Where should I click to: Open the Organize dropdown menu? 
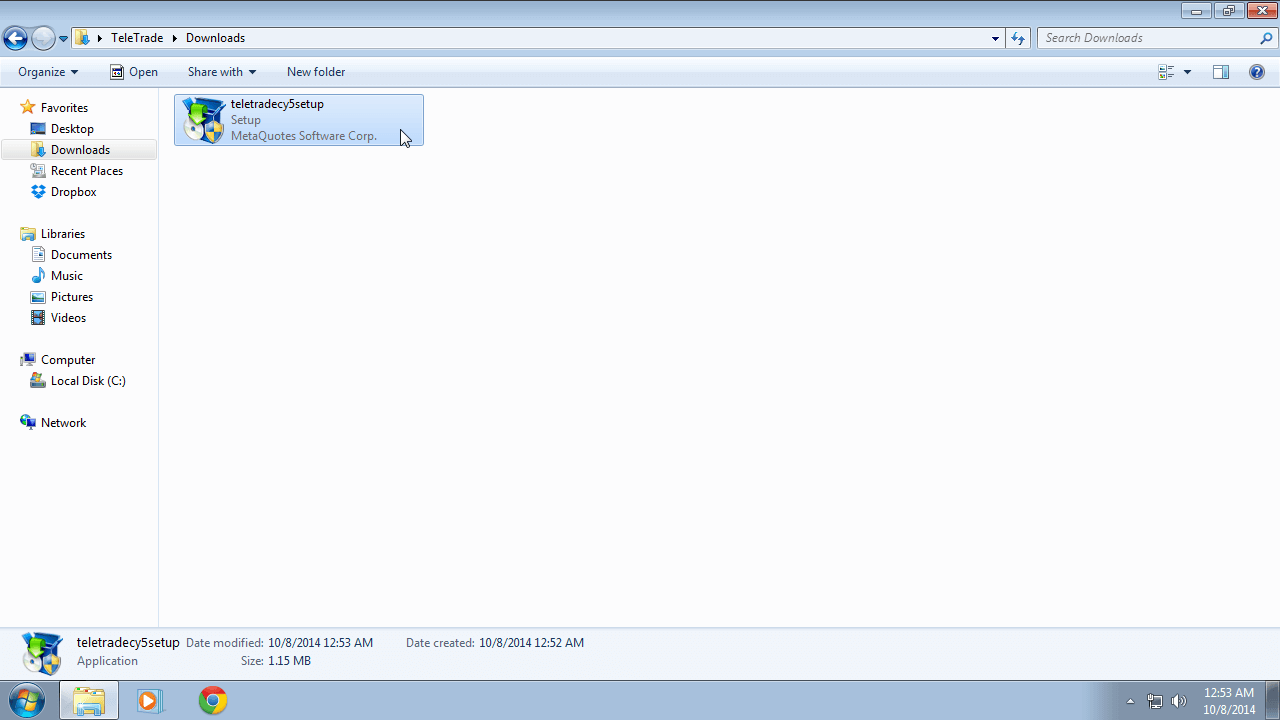[x=47, y=72]
